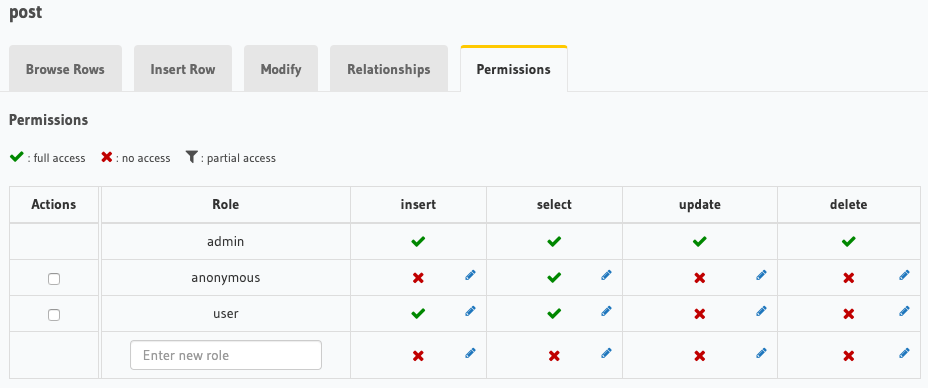Edit user role select permission pencil
Screen dimensions: 928x388
[x=606, y=311]
